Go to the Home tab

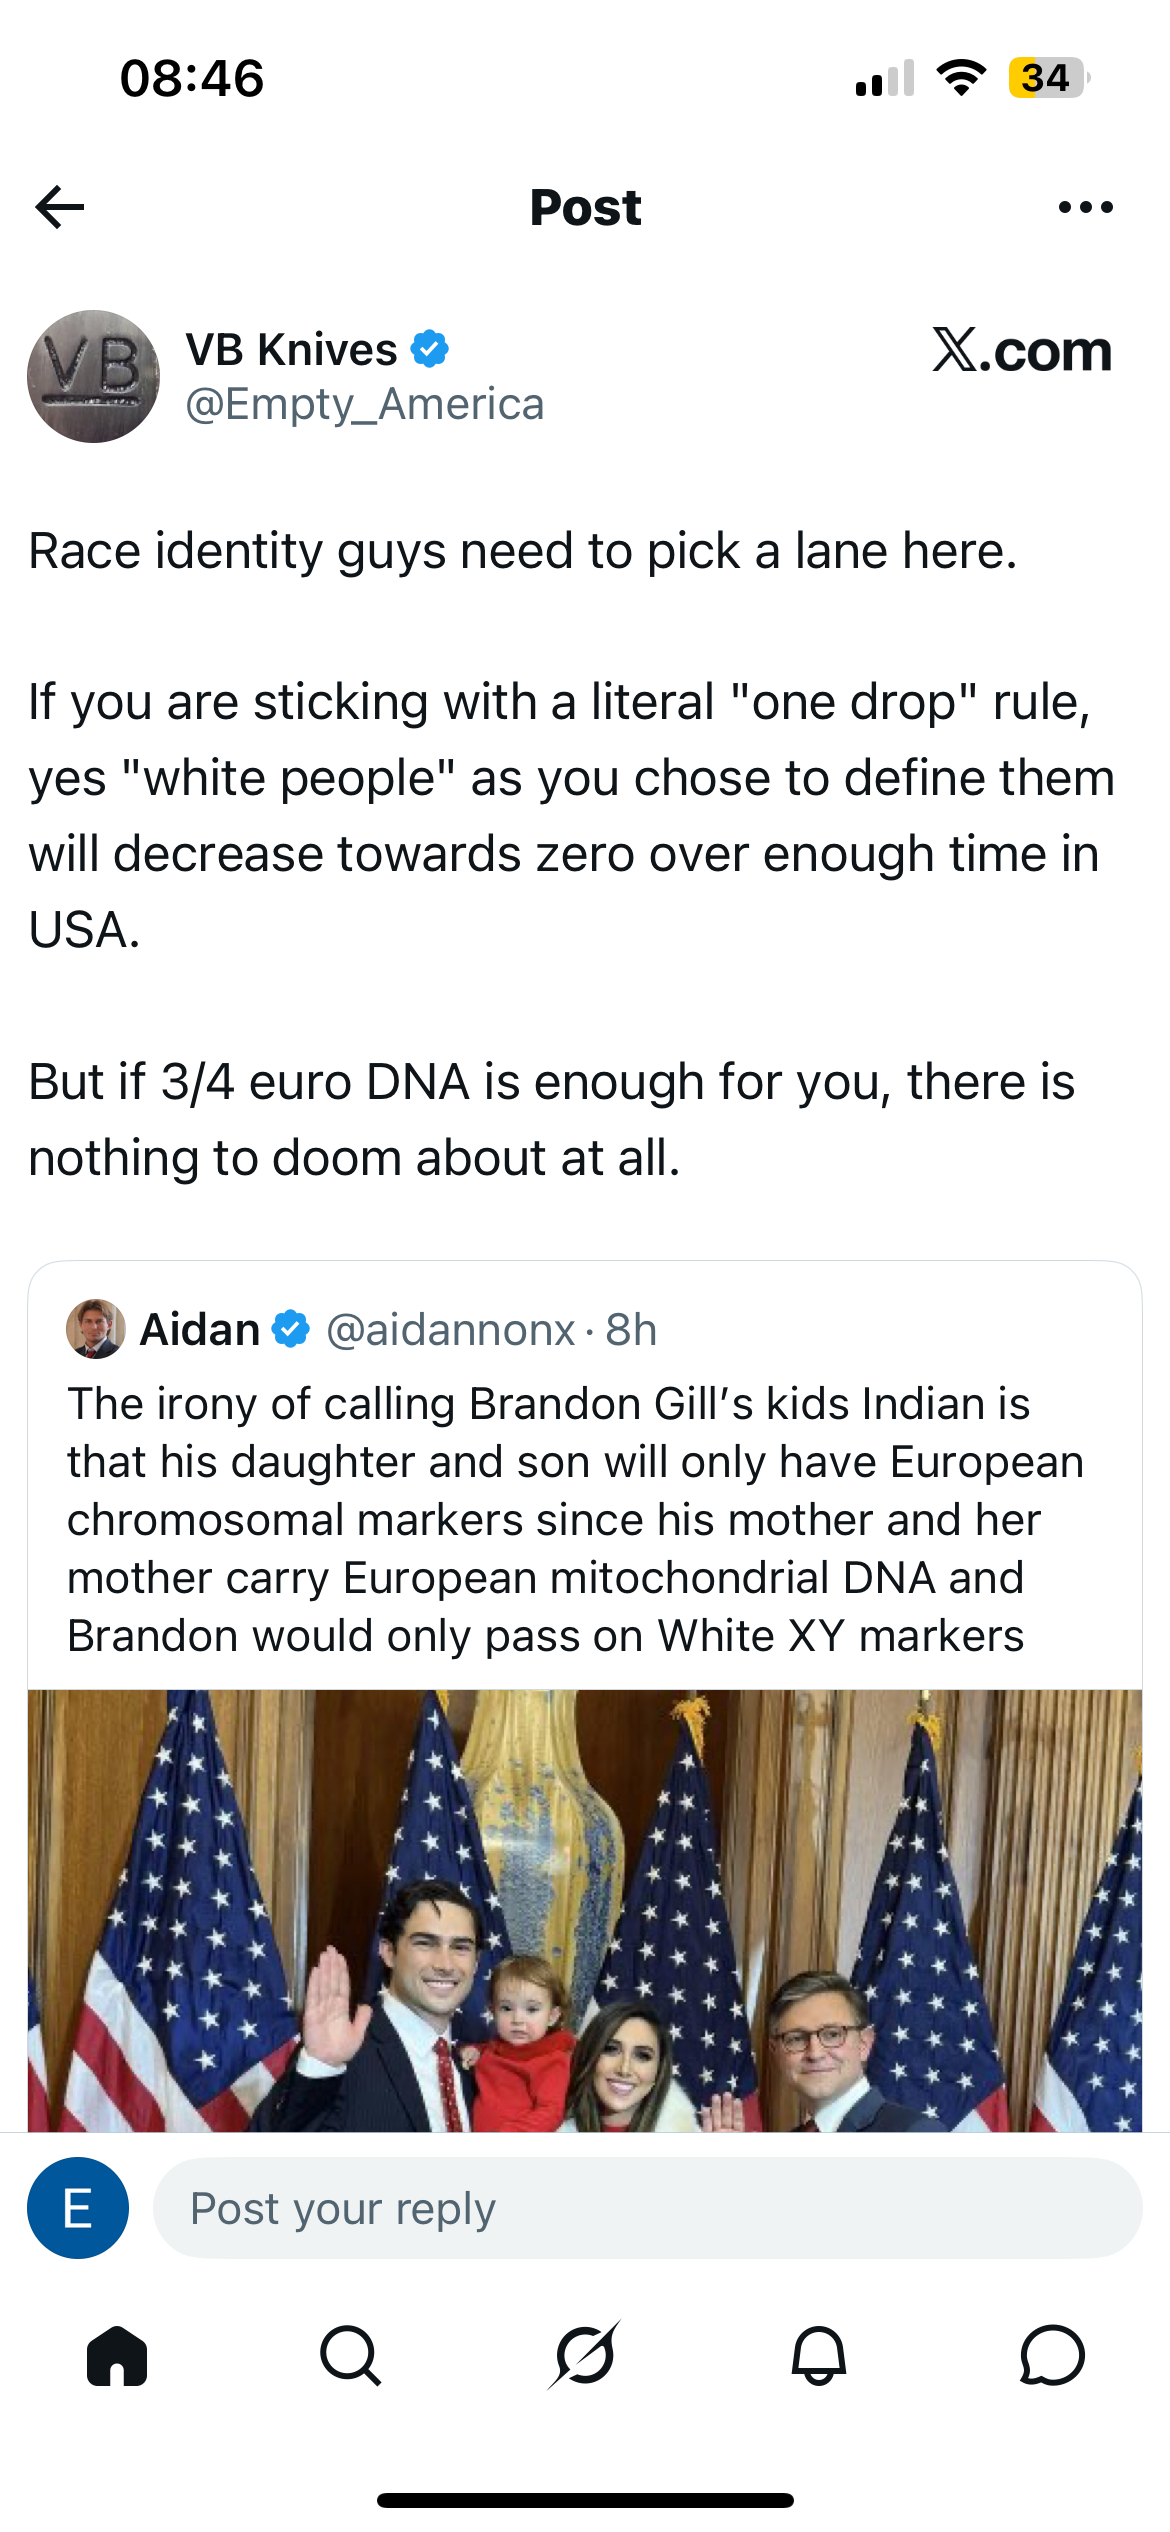point(117,2355)
